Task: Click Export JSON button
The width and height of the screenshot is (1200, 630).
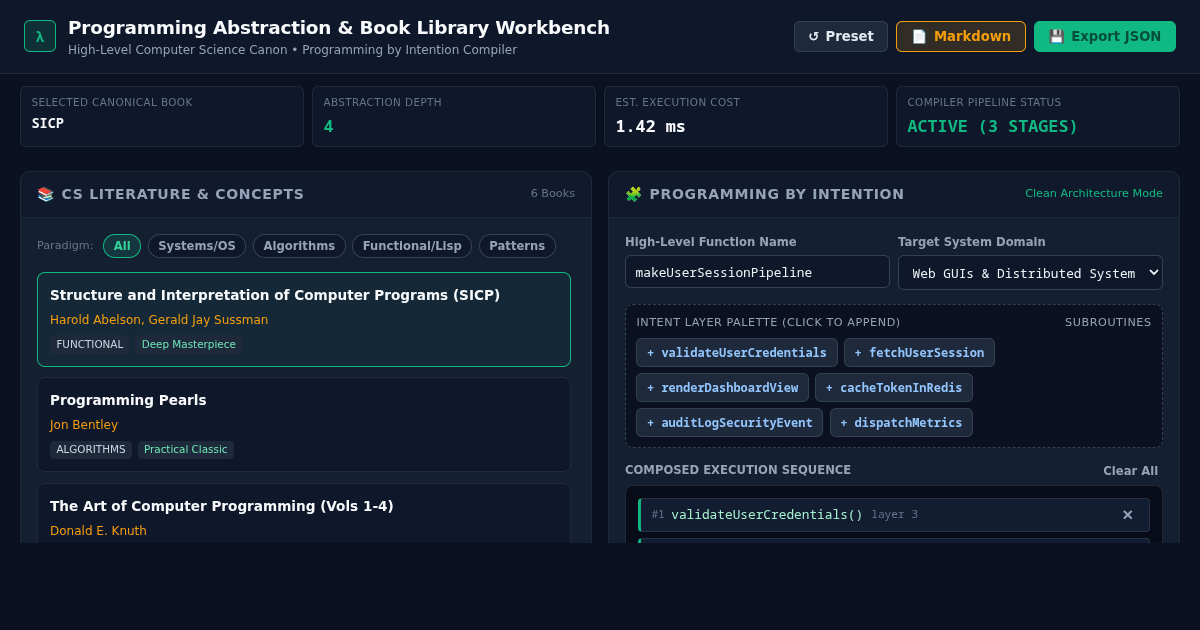Action: pyautogui.click(x=1105, y=36)
